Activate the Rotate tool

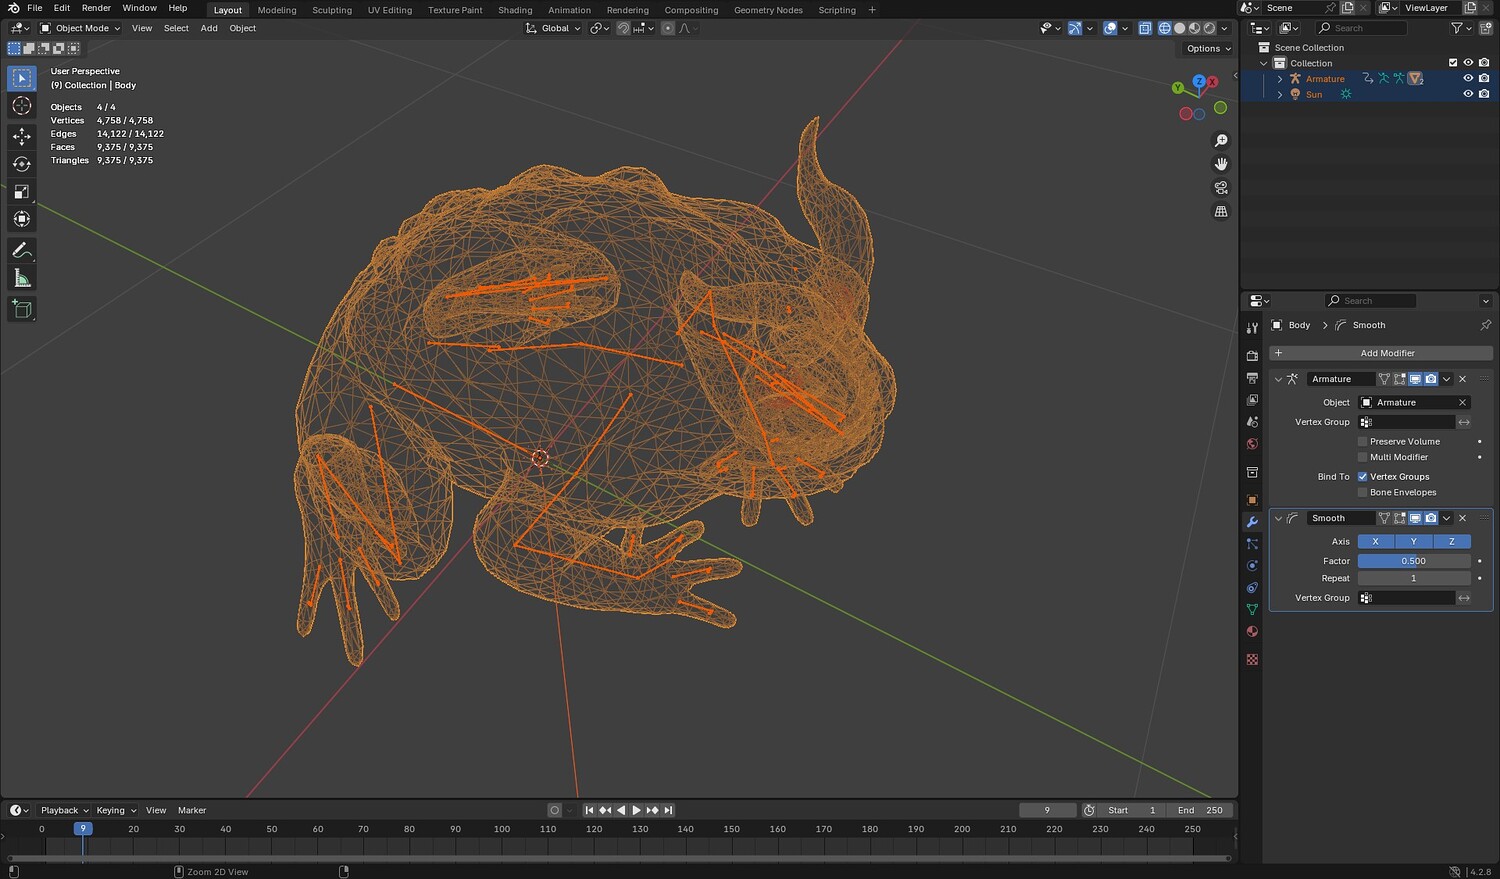pos(22,164)
